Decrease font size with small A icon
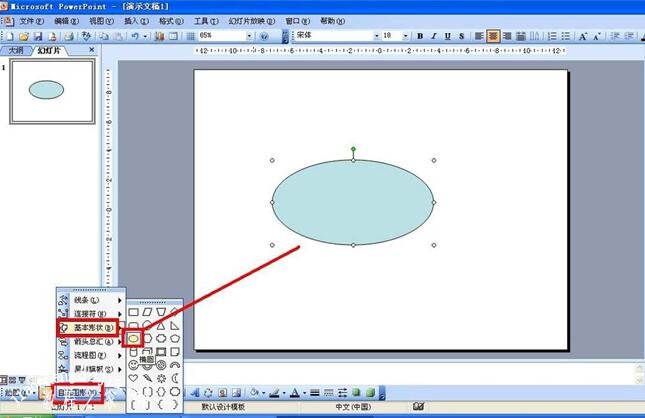Viewport: 645px width, 418px height. tap(597, 36)
